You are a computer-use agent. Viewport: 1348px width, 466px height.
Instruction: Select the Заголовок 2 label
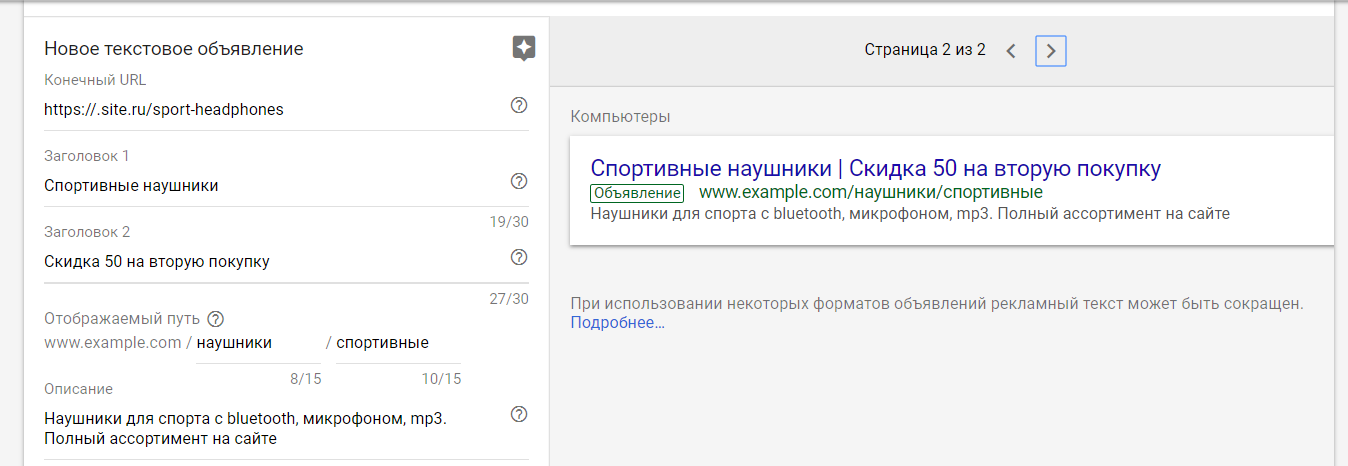(x=87, y=232)
